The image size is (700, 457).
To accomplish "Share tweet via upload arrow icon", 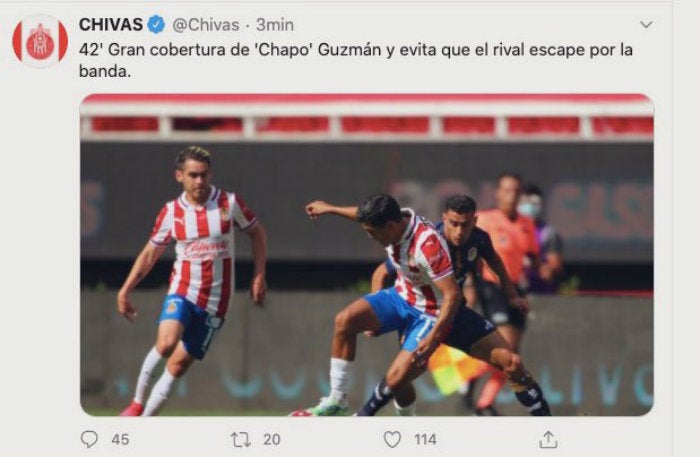I will [x=548, y=440].
